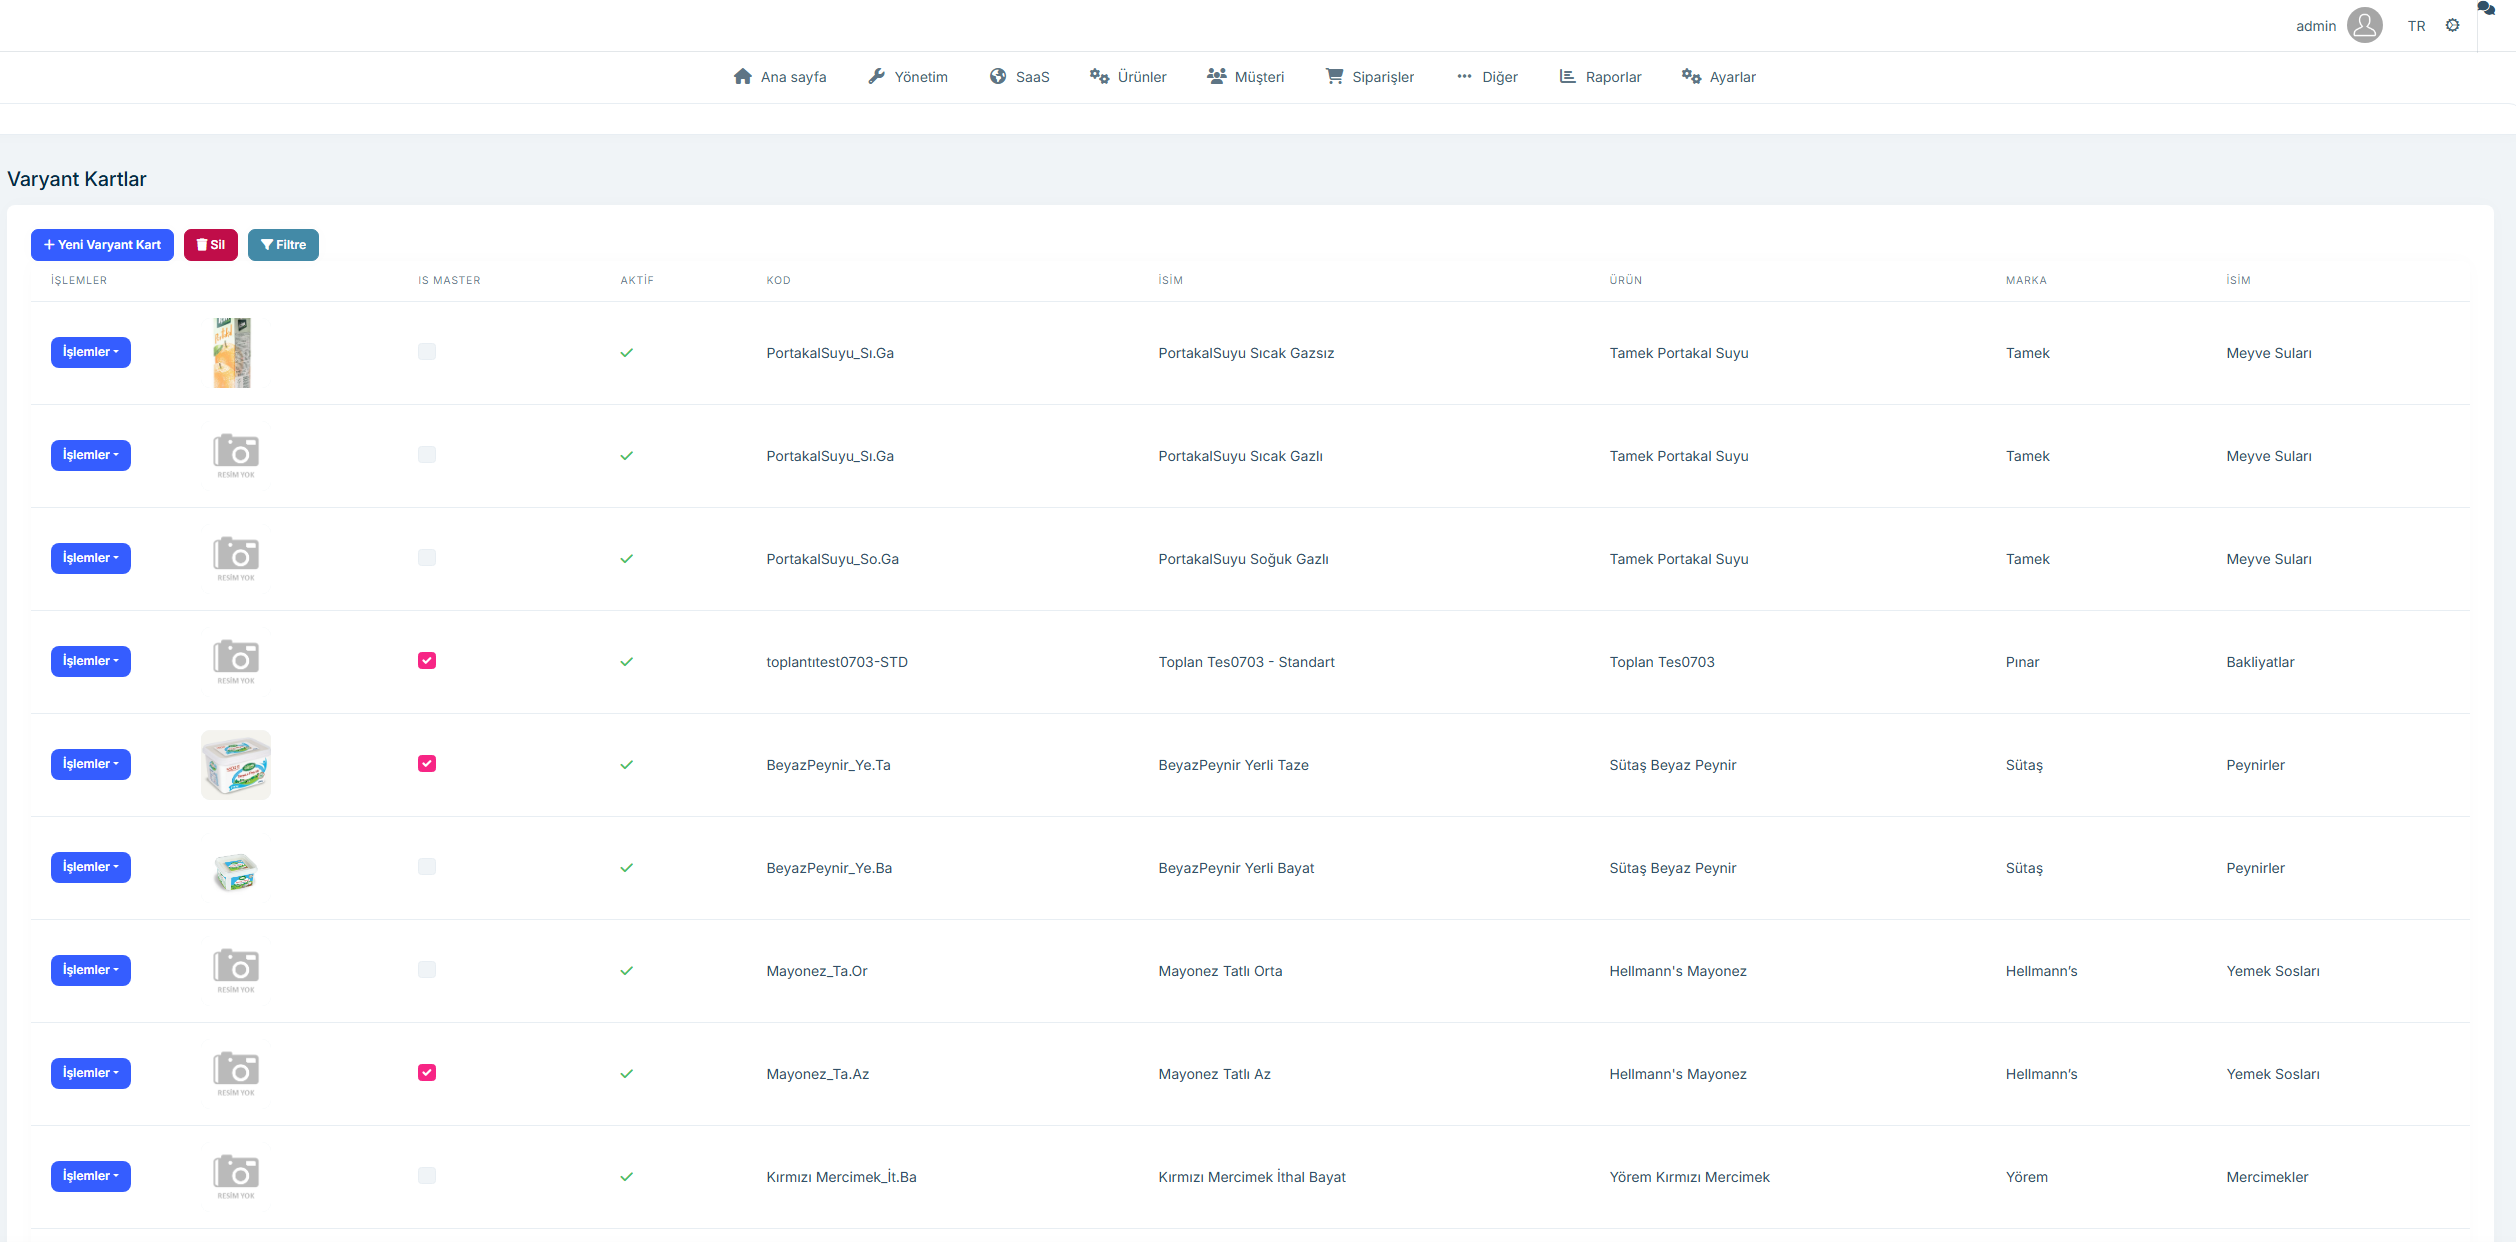Screen dimensions: 2516x1242
Task: Click the people icon beside Müşteri
Action: coord(1216,76)
